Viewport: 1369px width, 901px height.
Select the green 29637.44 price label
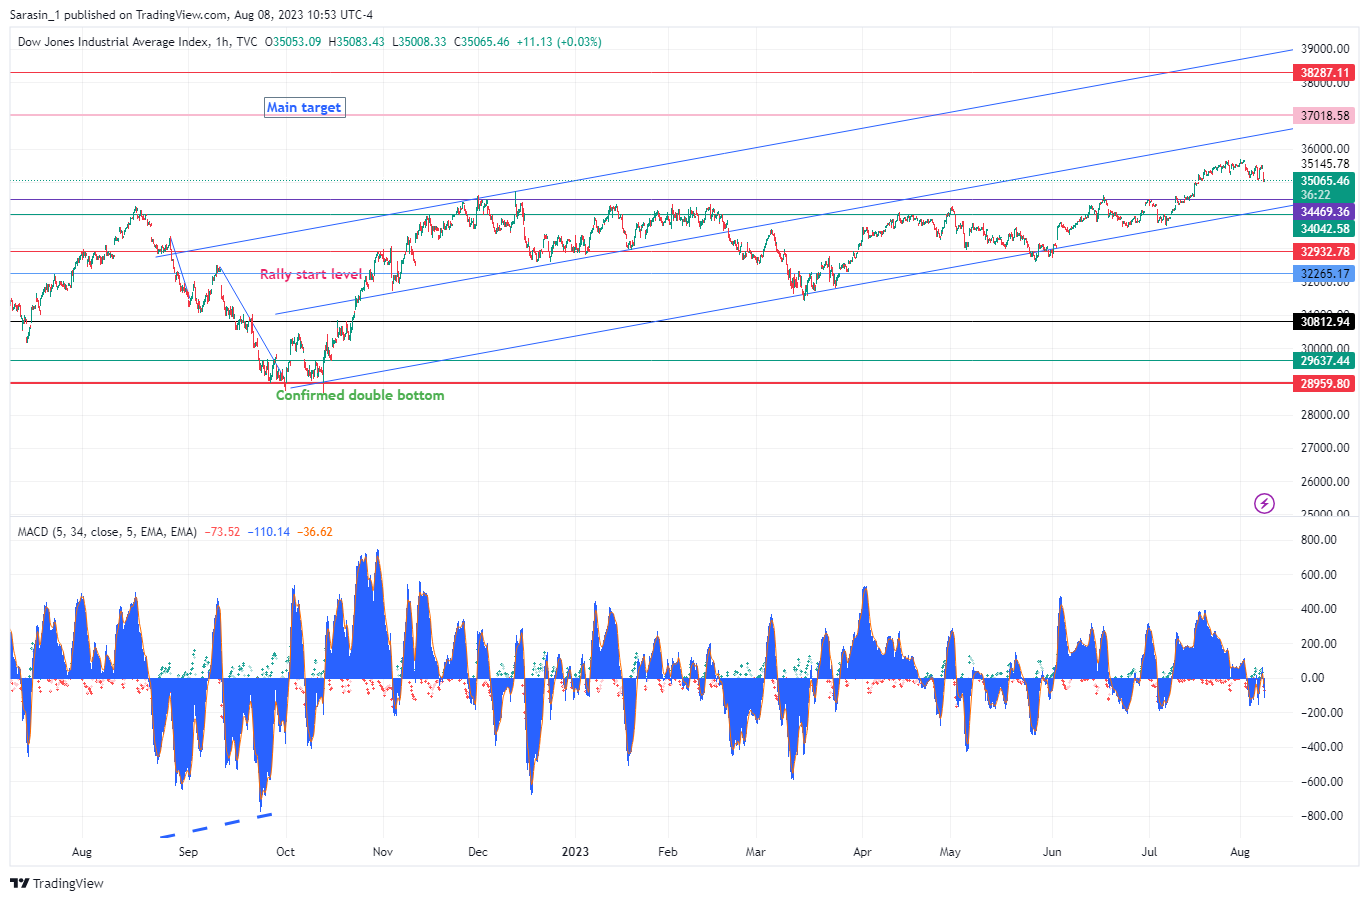pyautogui.click(x=1324, y=361)
